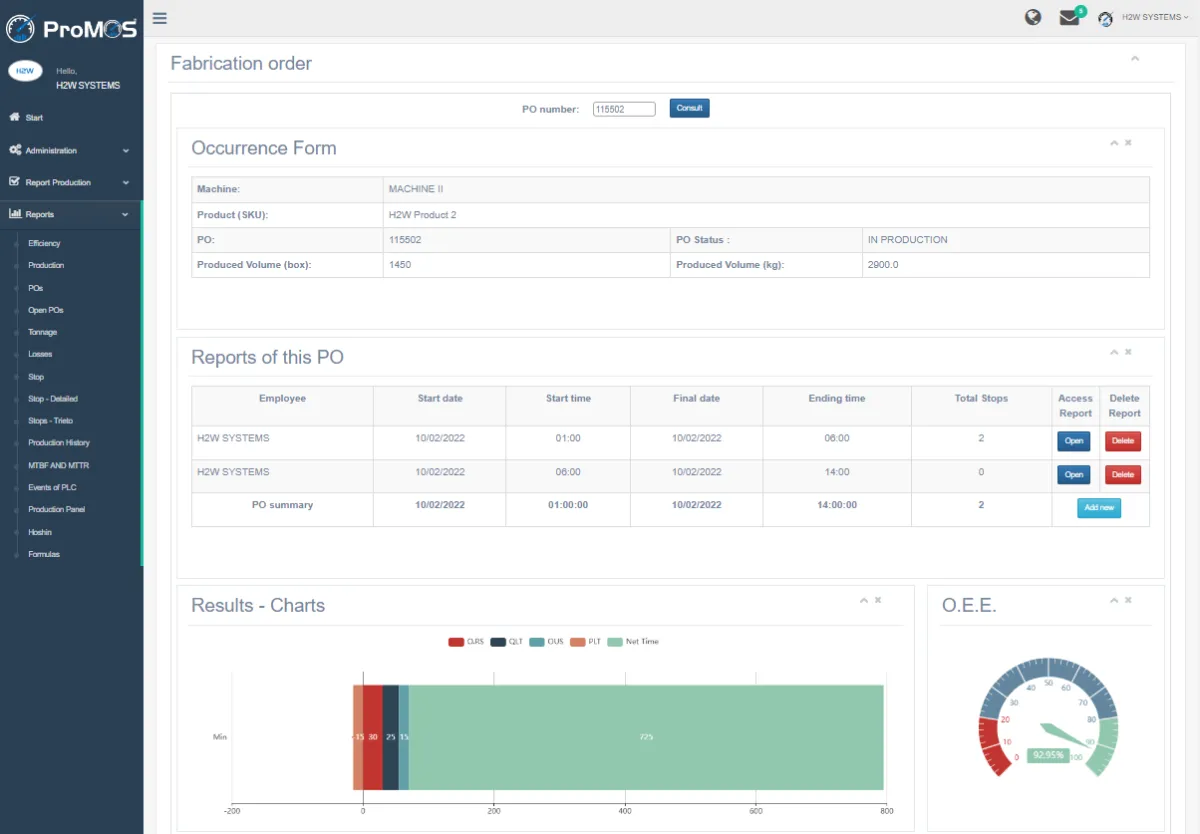Toggle CLRS series in chart legend
This screenshot has width=1200, height=834.
[x=466, y=642]
